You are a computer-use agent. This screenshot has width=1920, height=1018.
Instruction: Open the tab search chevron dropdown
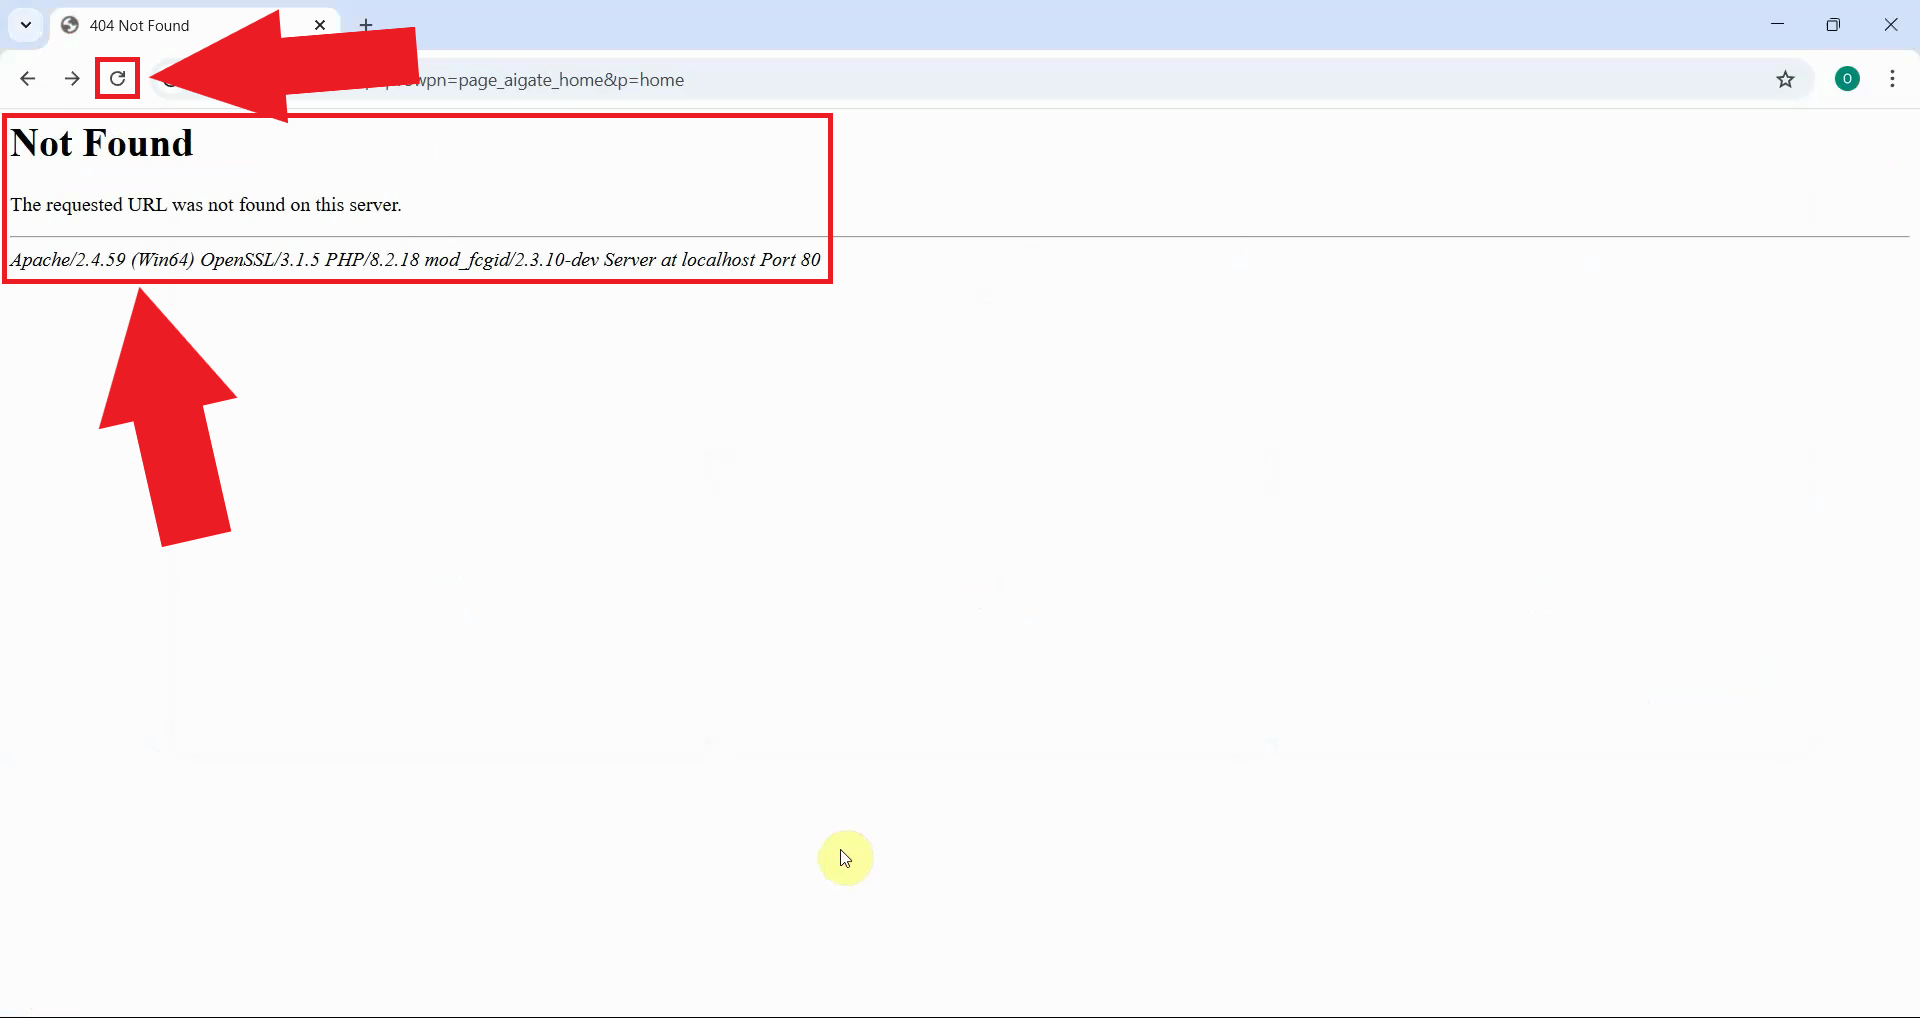[x=25, y=25]
